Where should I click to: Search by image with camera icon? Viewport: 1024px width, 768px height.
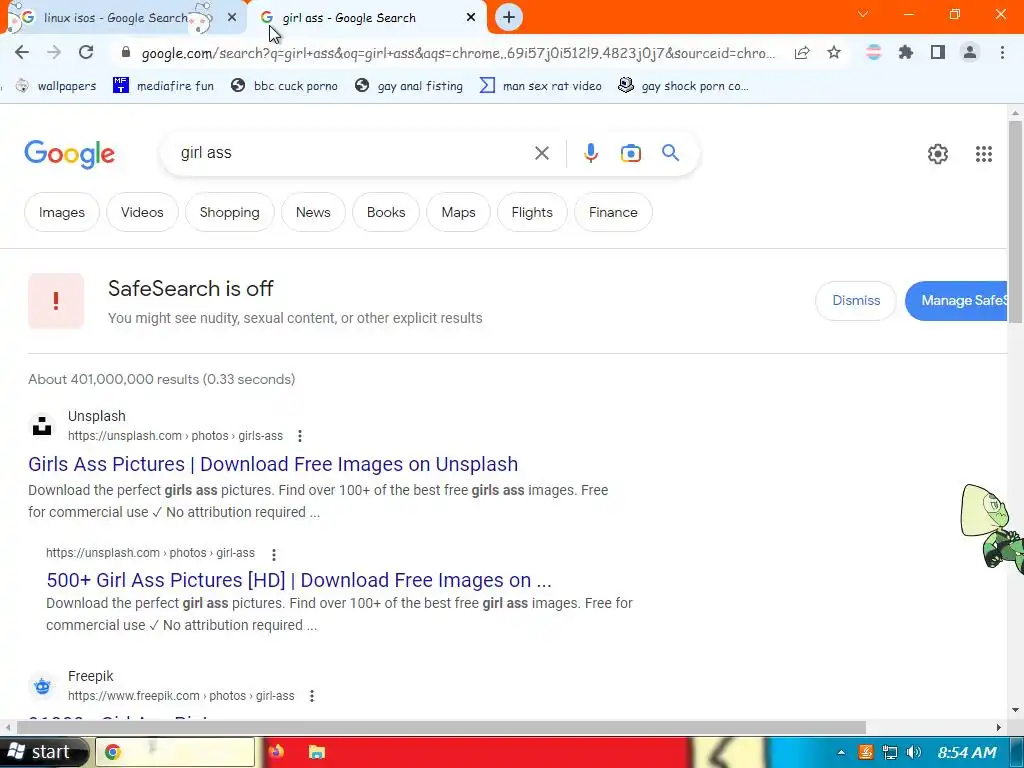coord(631,153)
